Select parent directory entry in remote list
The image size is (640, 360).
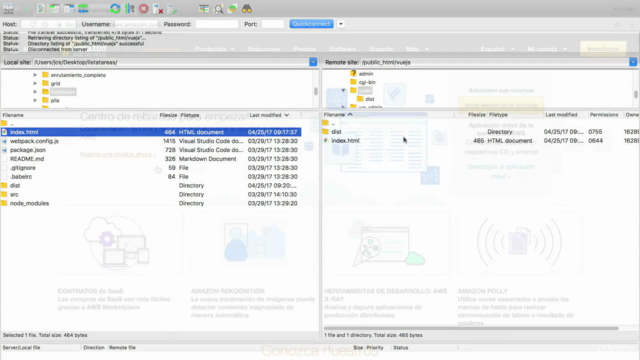[x=480, y=123]
